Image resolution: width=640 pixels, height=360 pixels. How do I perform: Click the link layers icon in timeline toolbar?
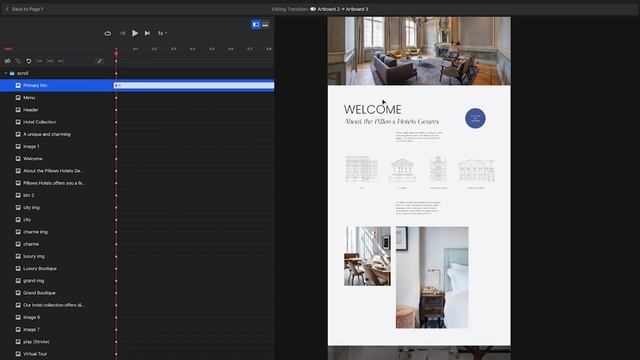click(7, 61)
